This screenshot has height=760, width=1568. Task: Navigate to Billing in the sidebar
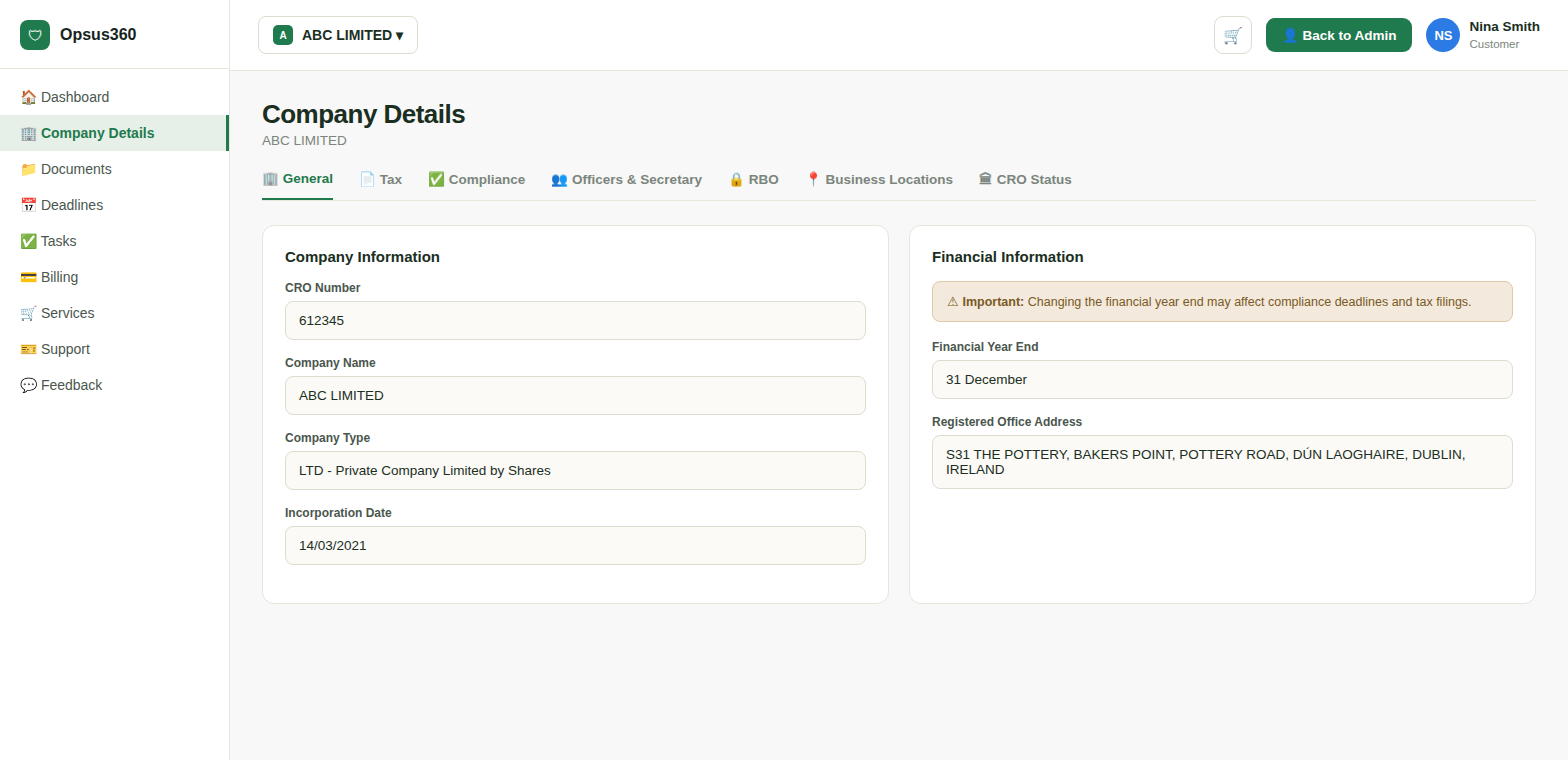(x=114, y=277)
